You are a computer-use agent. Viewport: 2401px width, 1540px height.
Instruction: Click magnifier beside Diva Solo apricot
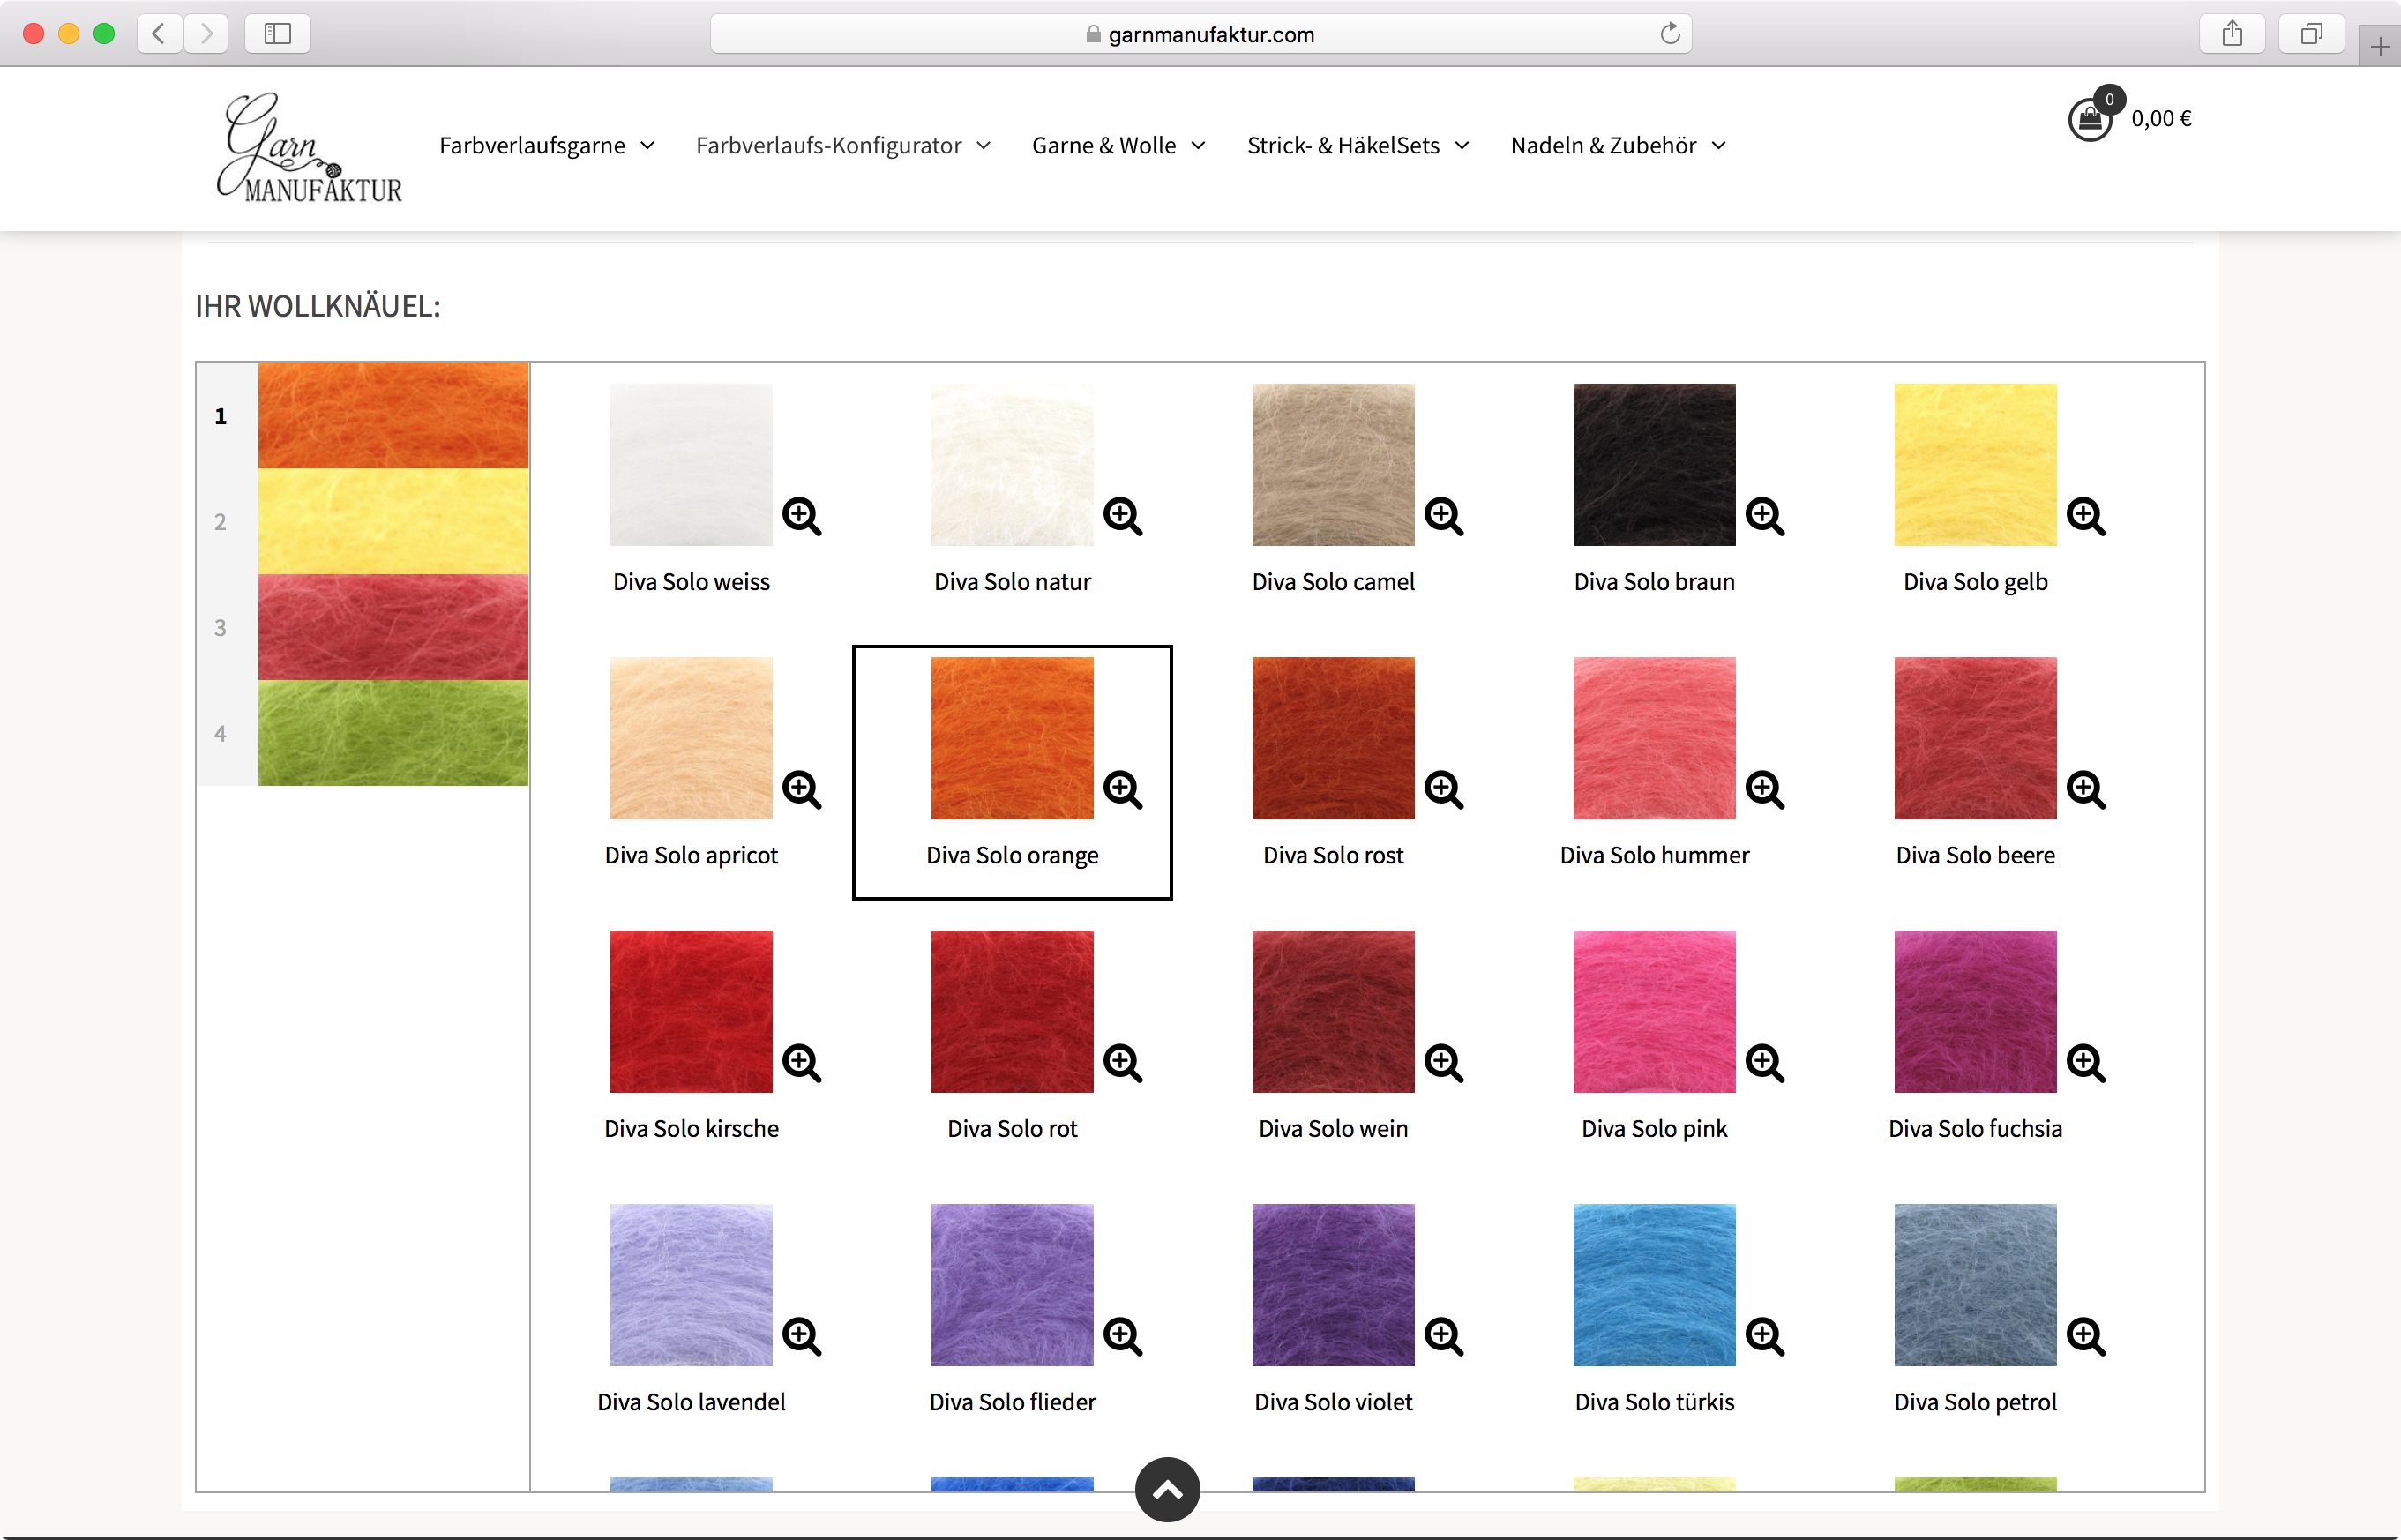tap(801, 790)
